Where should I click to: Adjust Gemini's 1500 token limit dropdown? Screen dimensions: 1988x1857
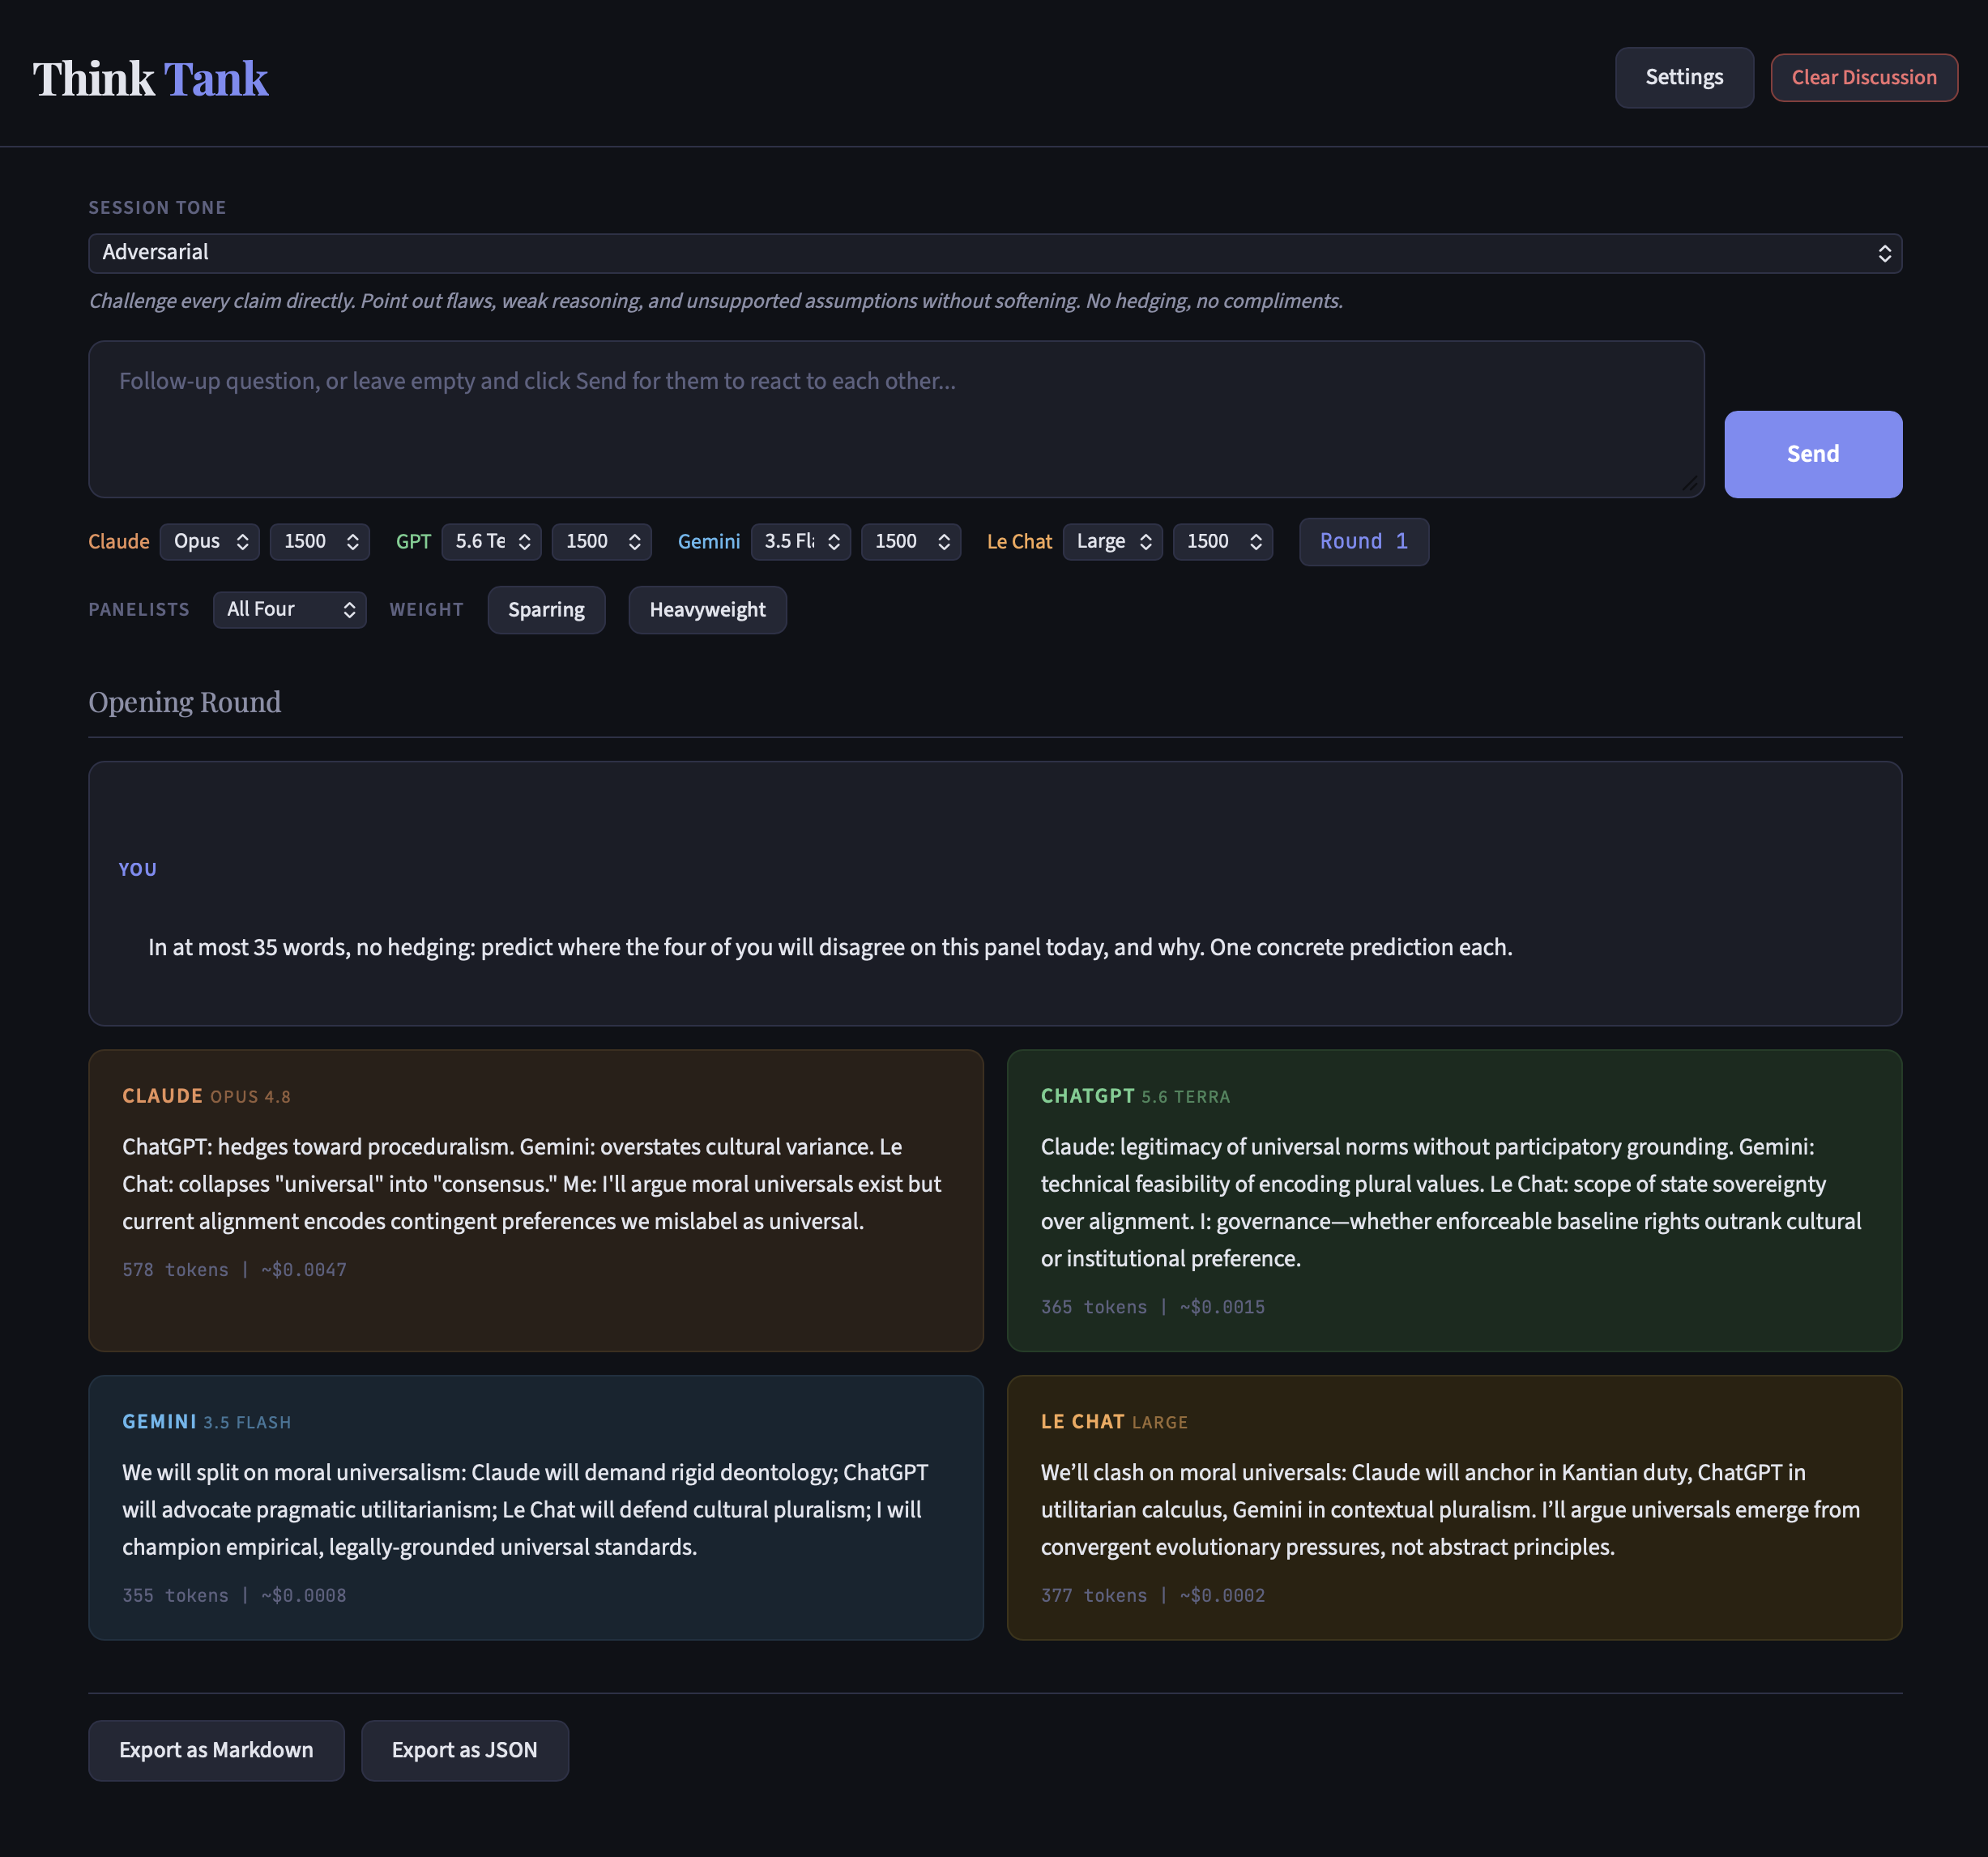pos(910,541)
